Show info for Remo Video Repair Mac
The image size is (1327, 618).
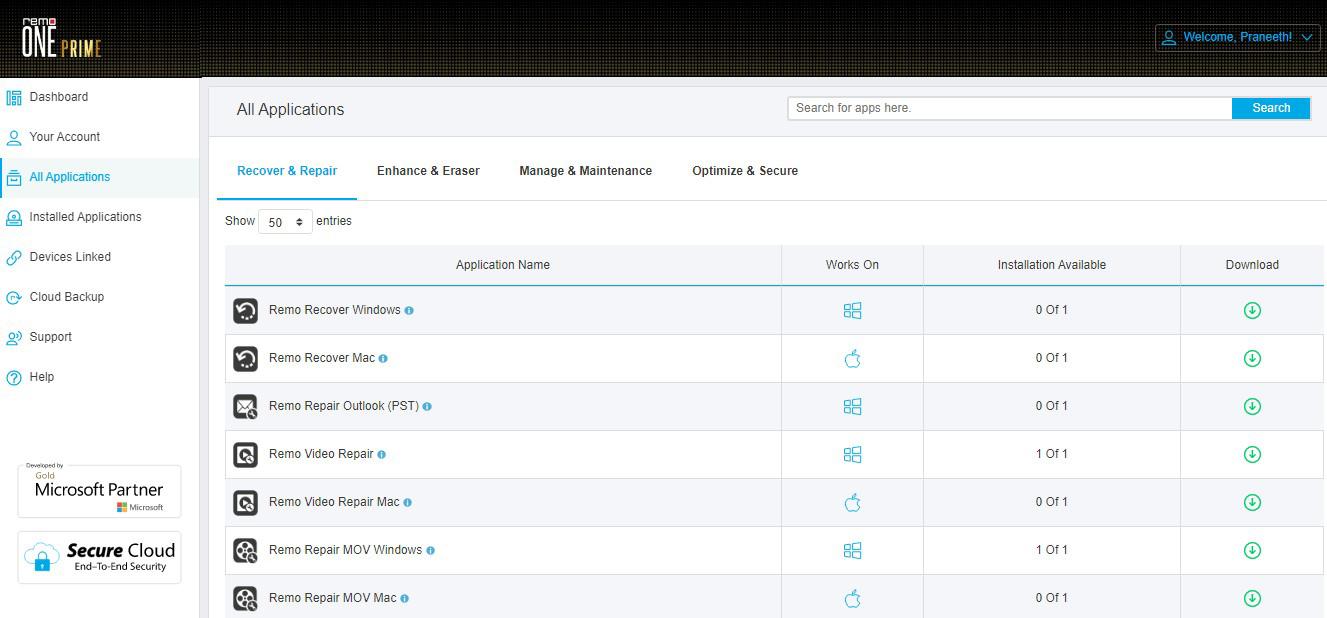407,502
